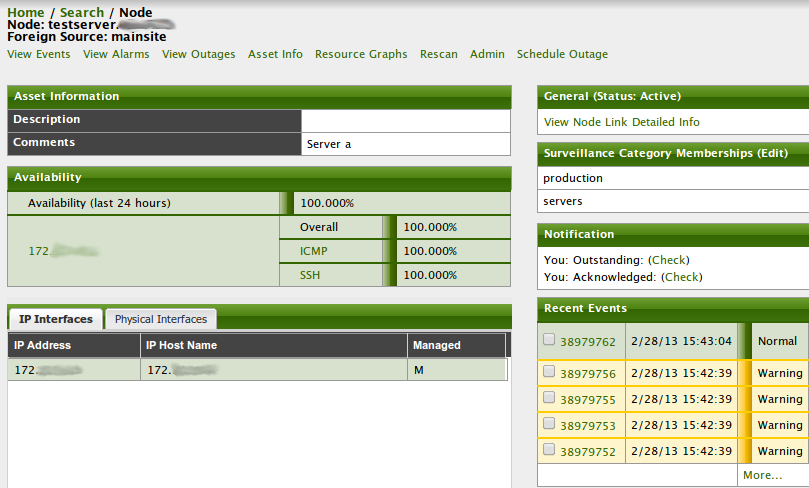Switch to Physical Interfaces tab
The image size is (809, 488).
[161, 319]
